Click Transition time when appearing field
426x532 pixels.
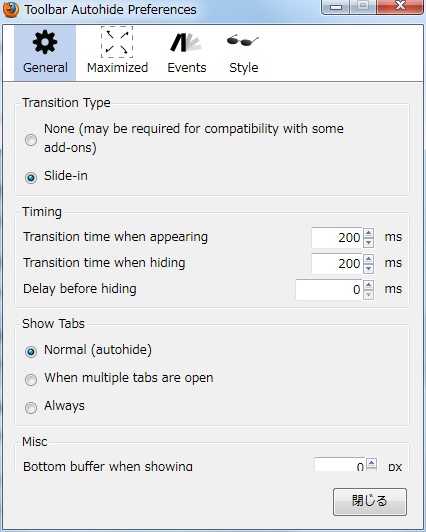click(337, 238)
